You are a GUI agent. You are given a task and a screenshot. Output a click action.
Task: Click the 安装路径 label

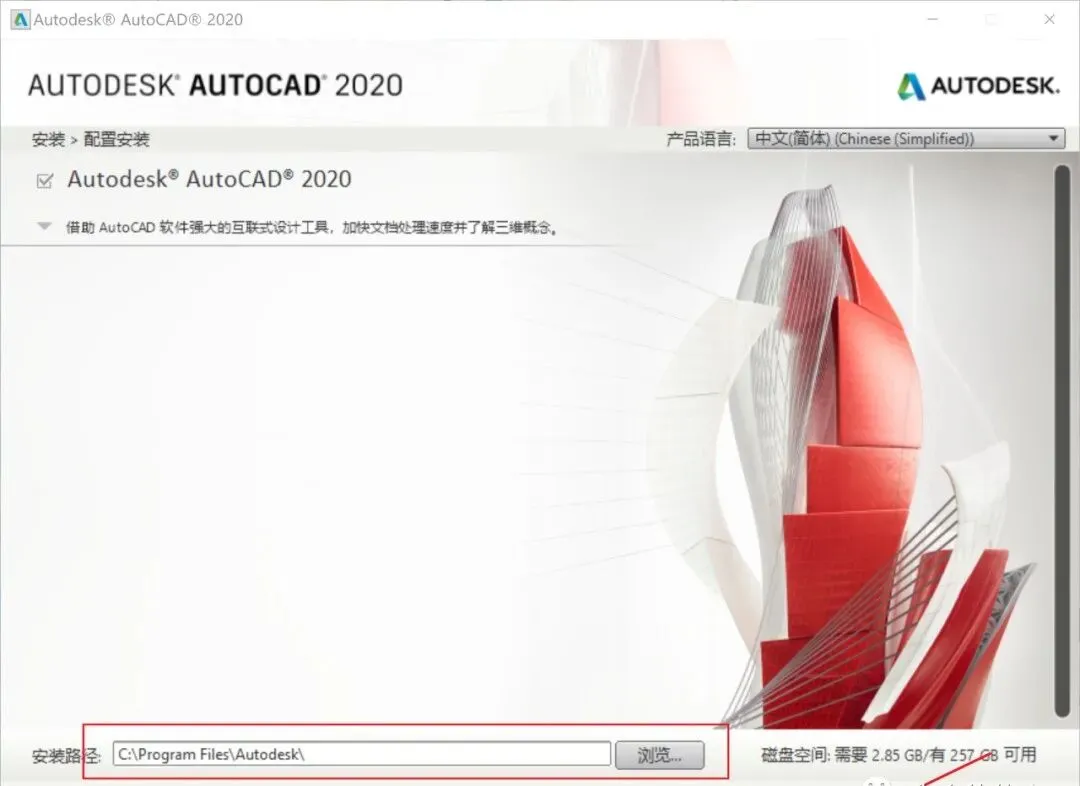[x=66, y=756]
